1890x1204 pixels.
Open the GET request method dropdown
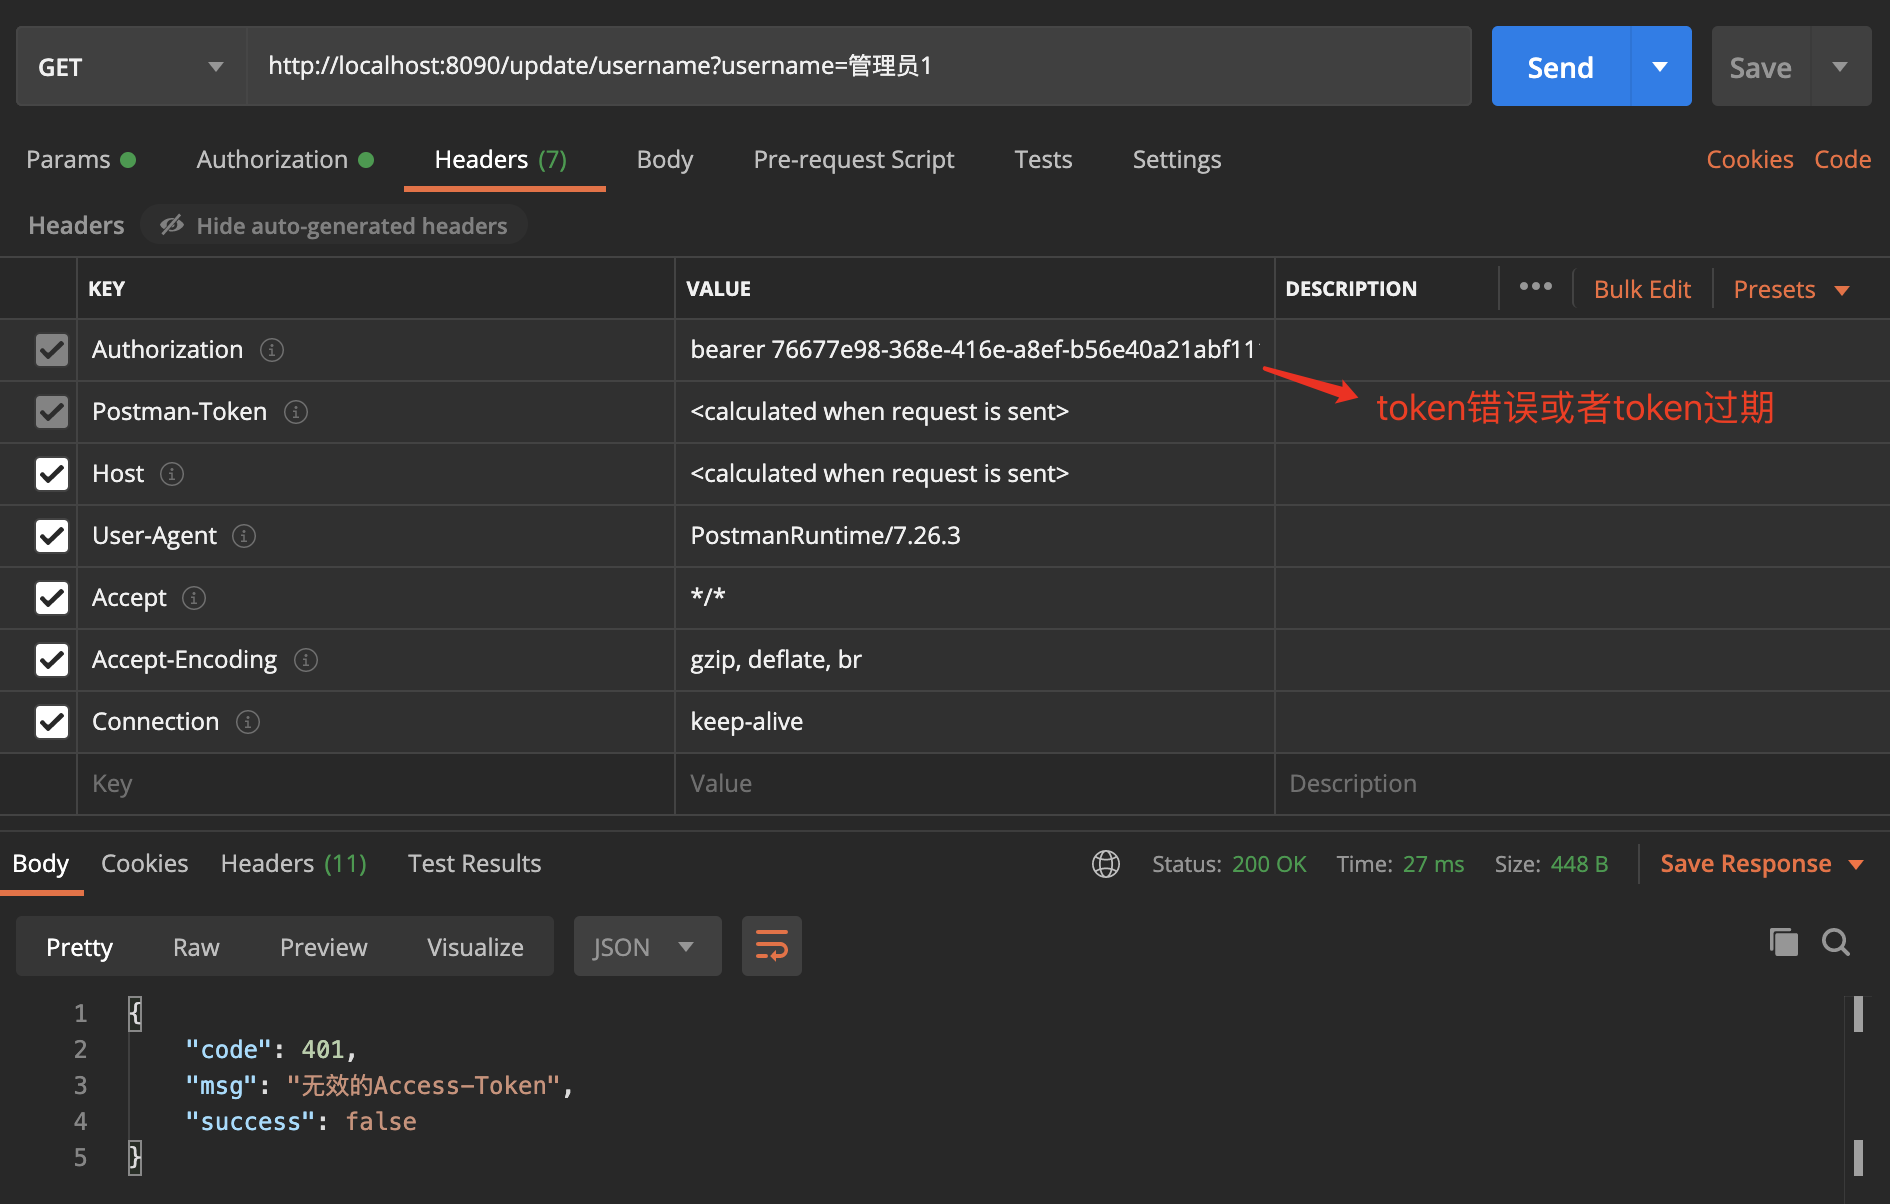(x=130, y=66)
